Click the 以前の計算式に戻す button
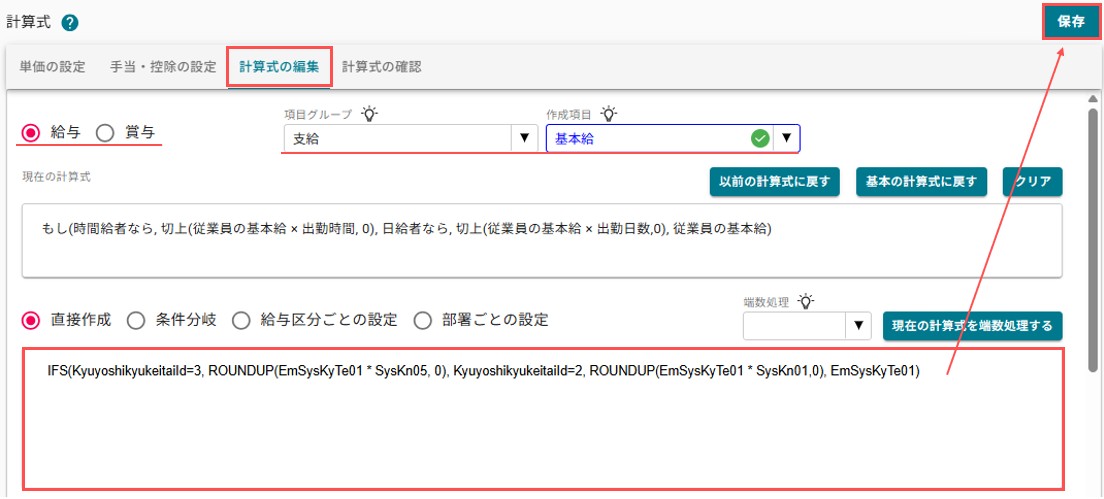 coord(774,182)
